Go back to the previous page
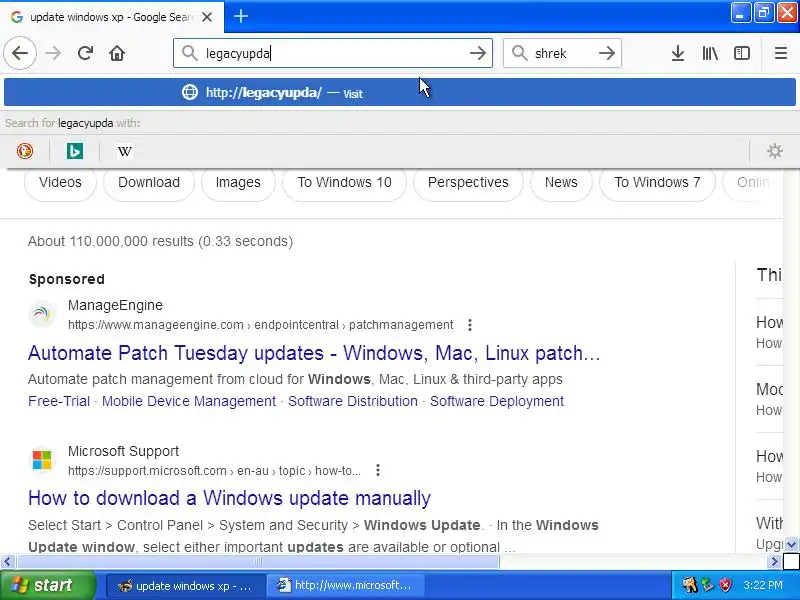800x600 pixels. [x=20, y=53]
